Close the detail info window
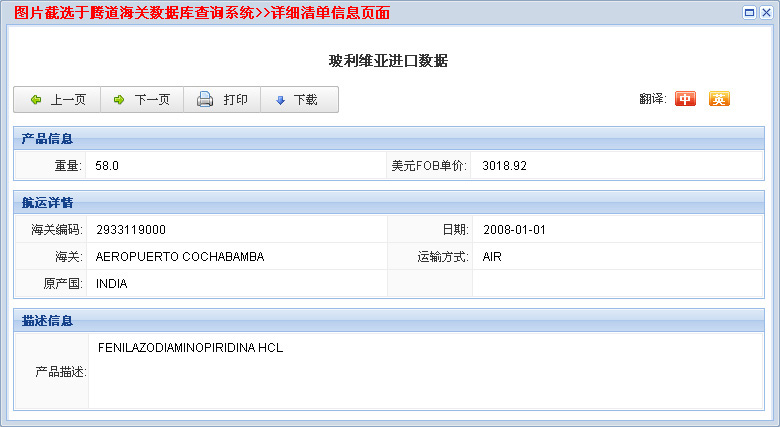The width and height of the screenshot is (780, 427). 766,12
